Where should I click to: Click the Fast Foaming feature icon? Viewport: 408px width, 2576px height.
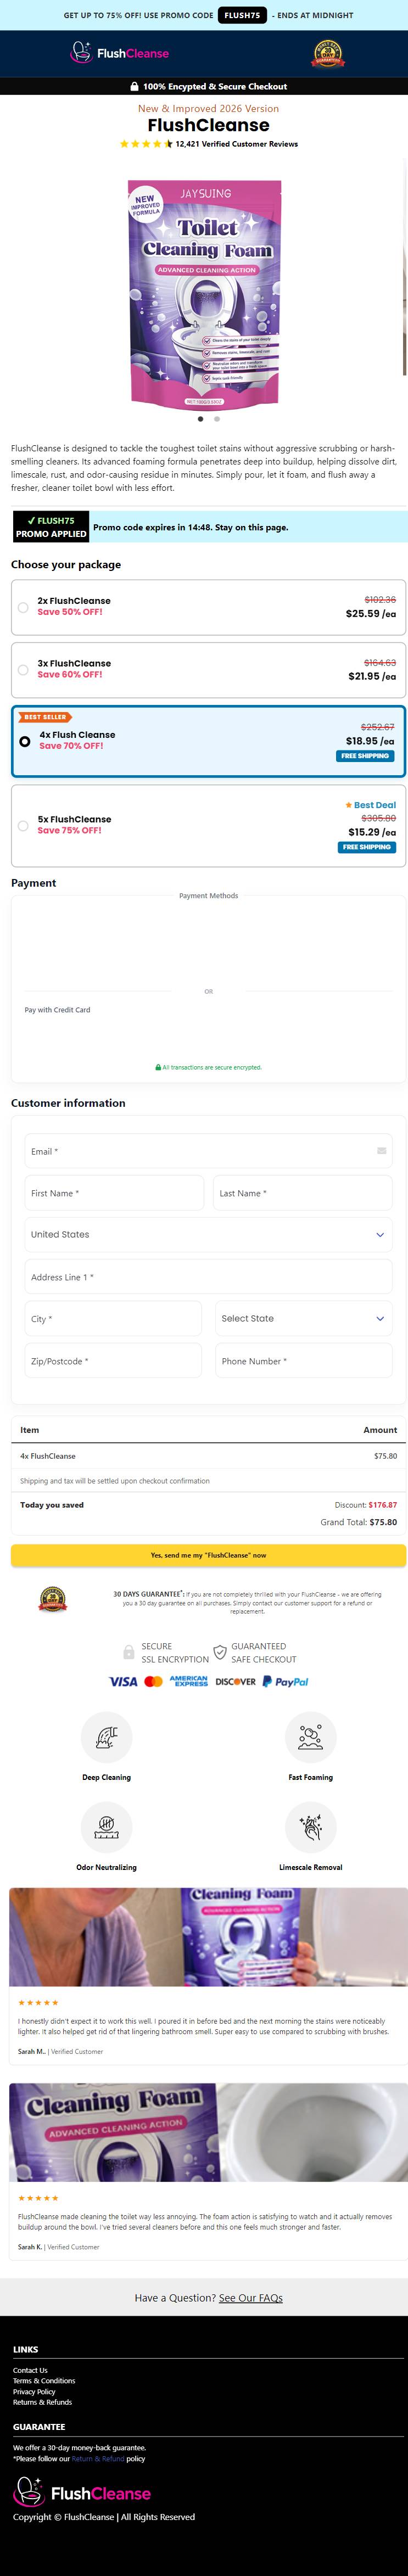(310, 1737)
